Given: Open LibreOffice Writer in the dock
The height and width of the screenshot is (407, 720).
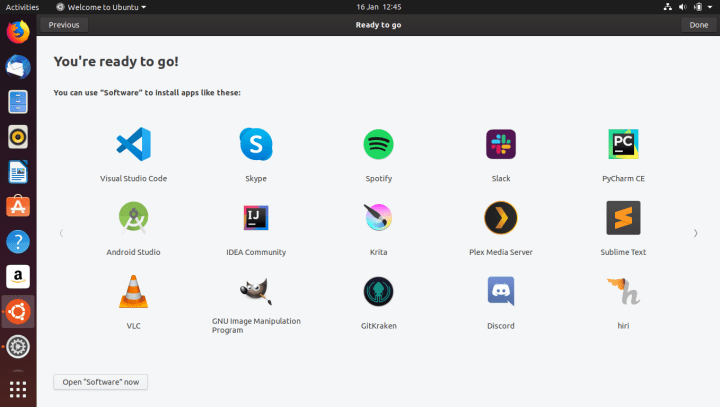Looking at the screenshot, I should tap(18, 172).
